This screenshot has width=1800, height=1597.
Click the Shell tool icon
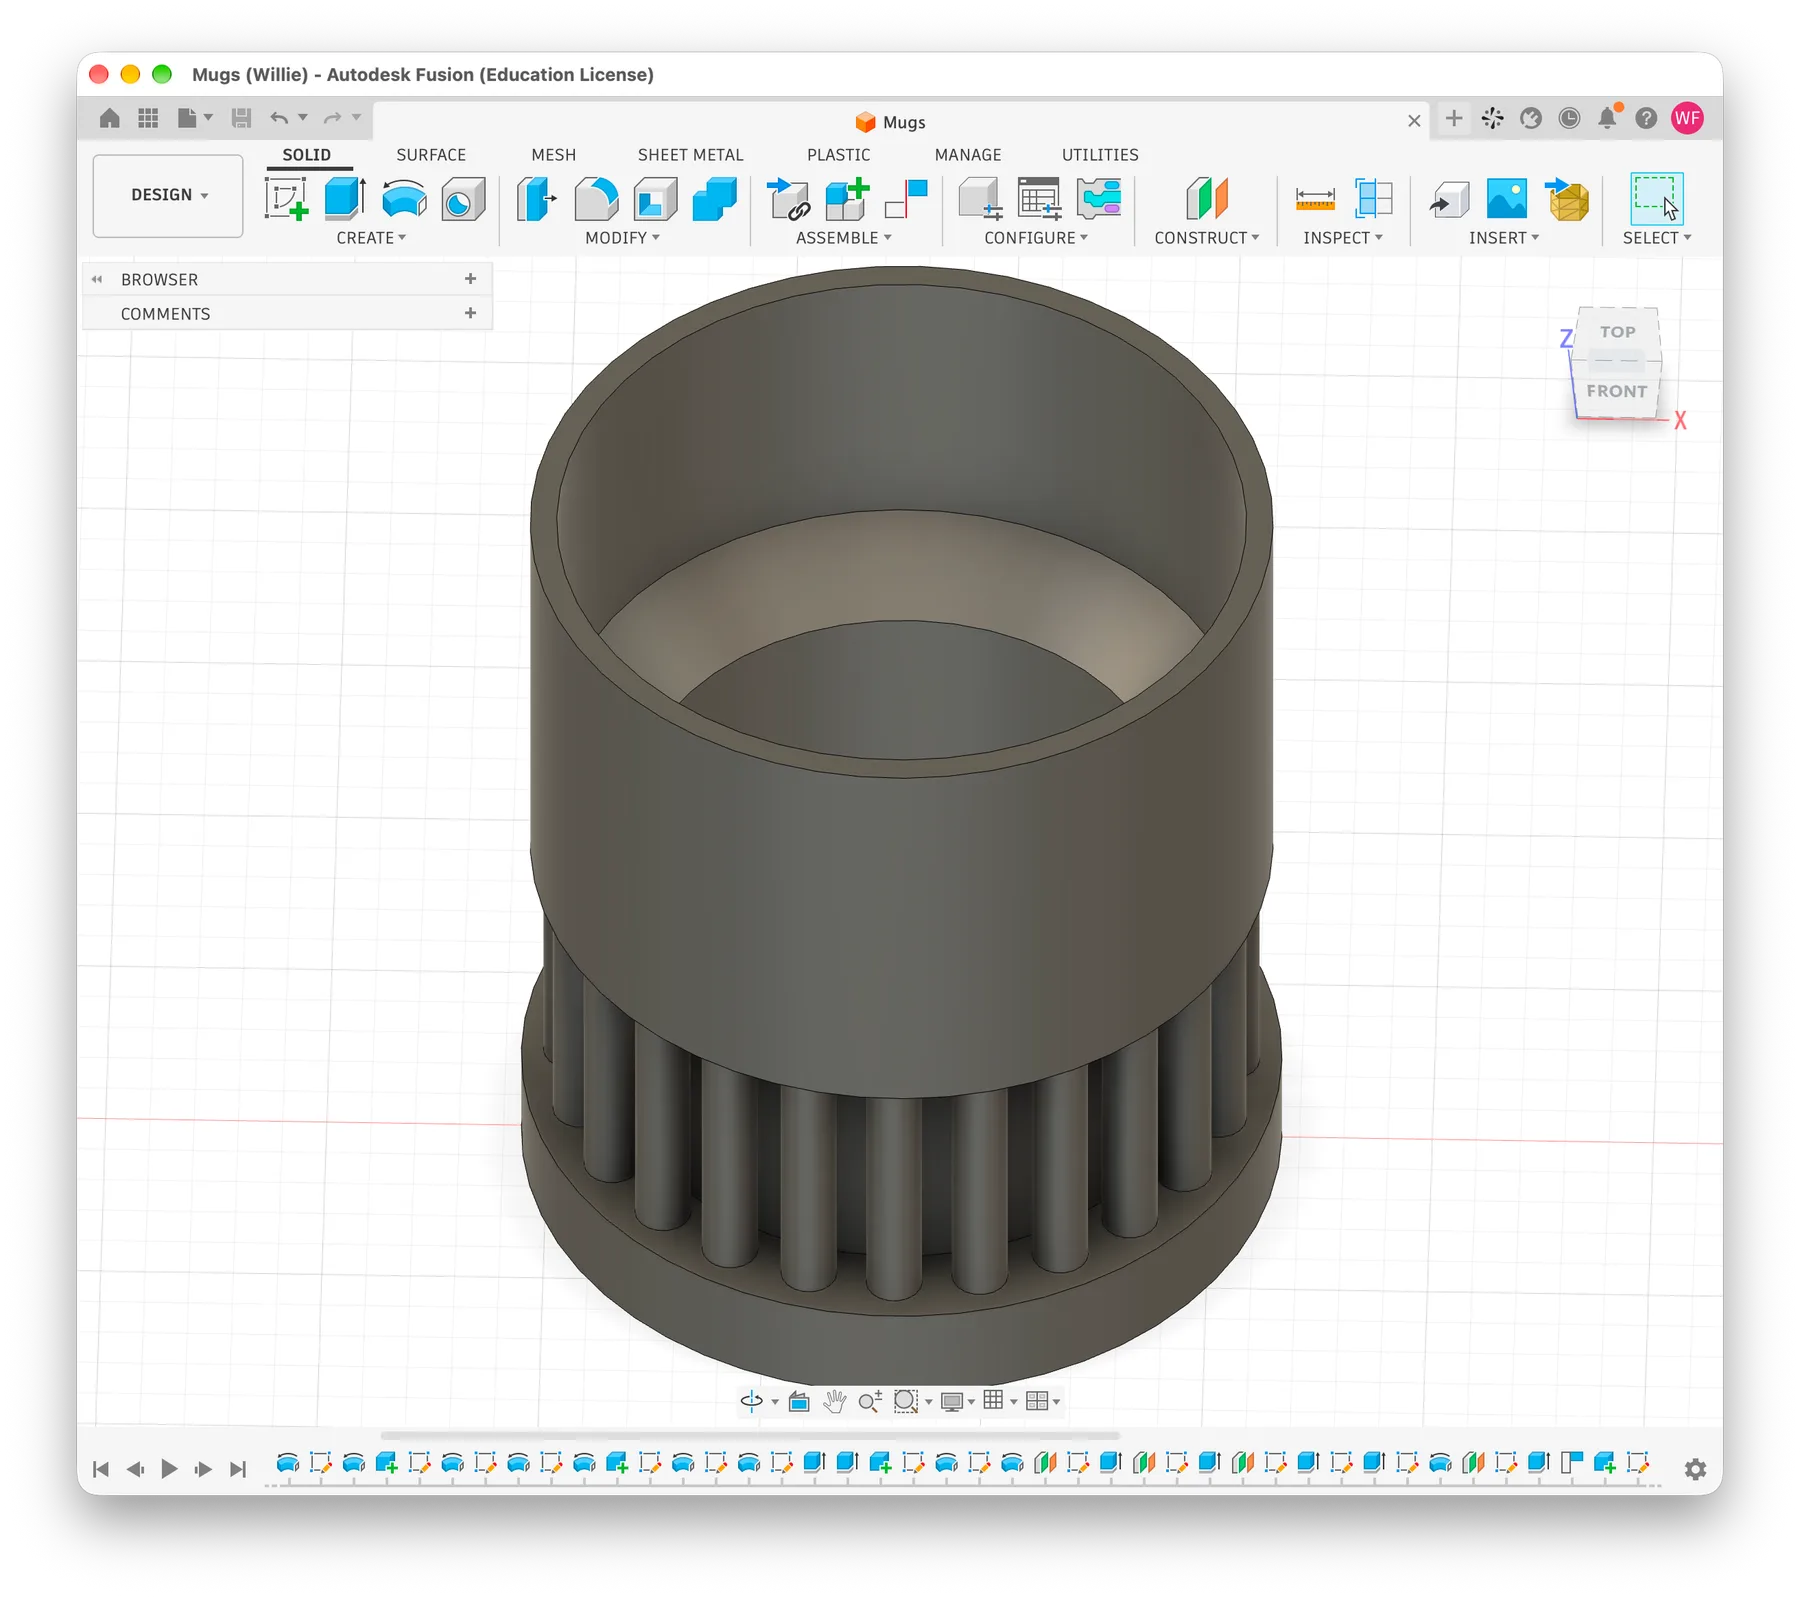tap(655, 198)
